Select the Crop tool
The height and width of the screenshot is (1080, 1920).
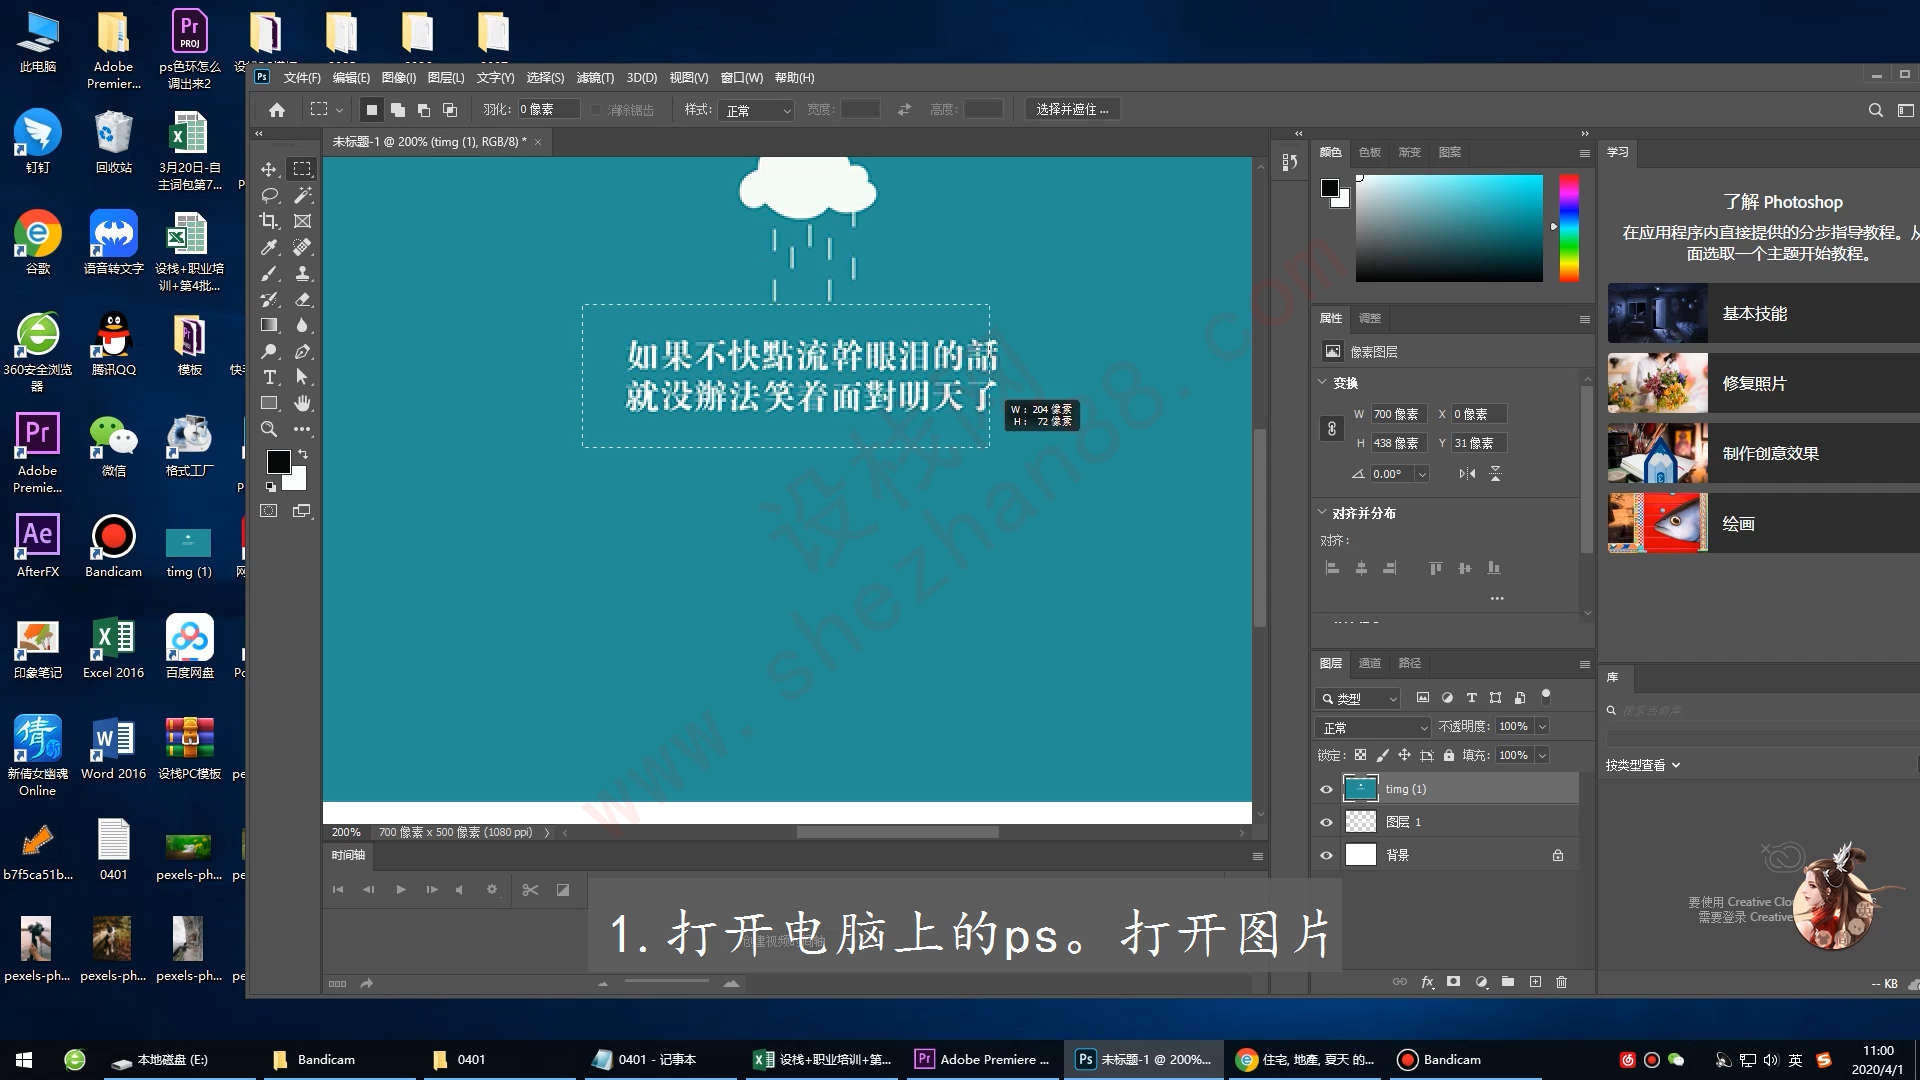tap(269, 221)
